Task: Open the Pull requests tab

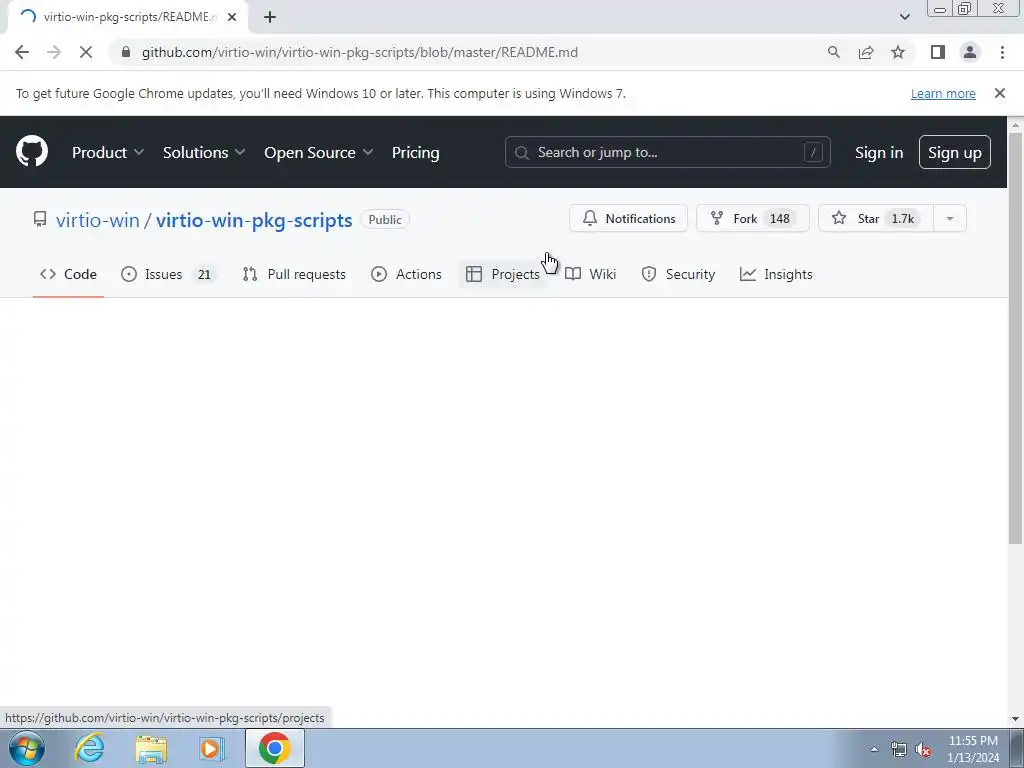Action: coord(294,274)
